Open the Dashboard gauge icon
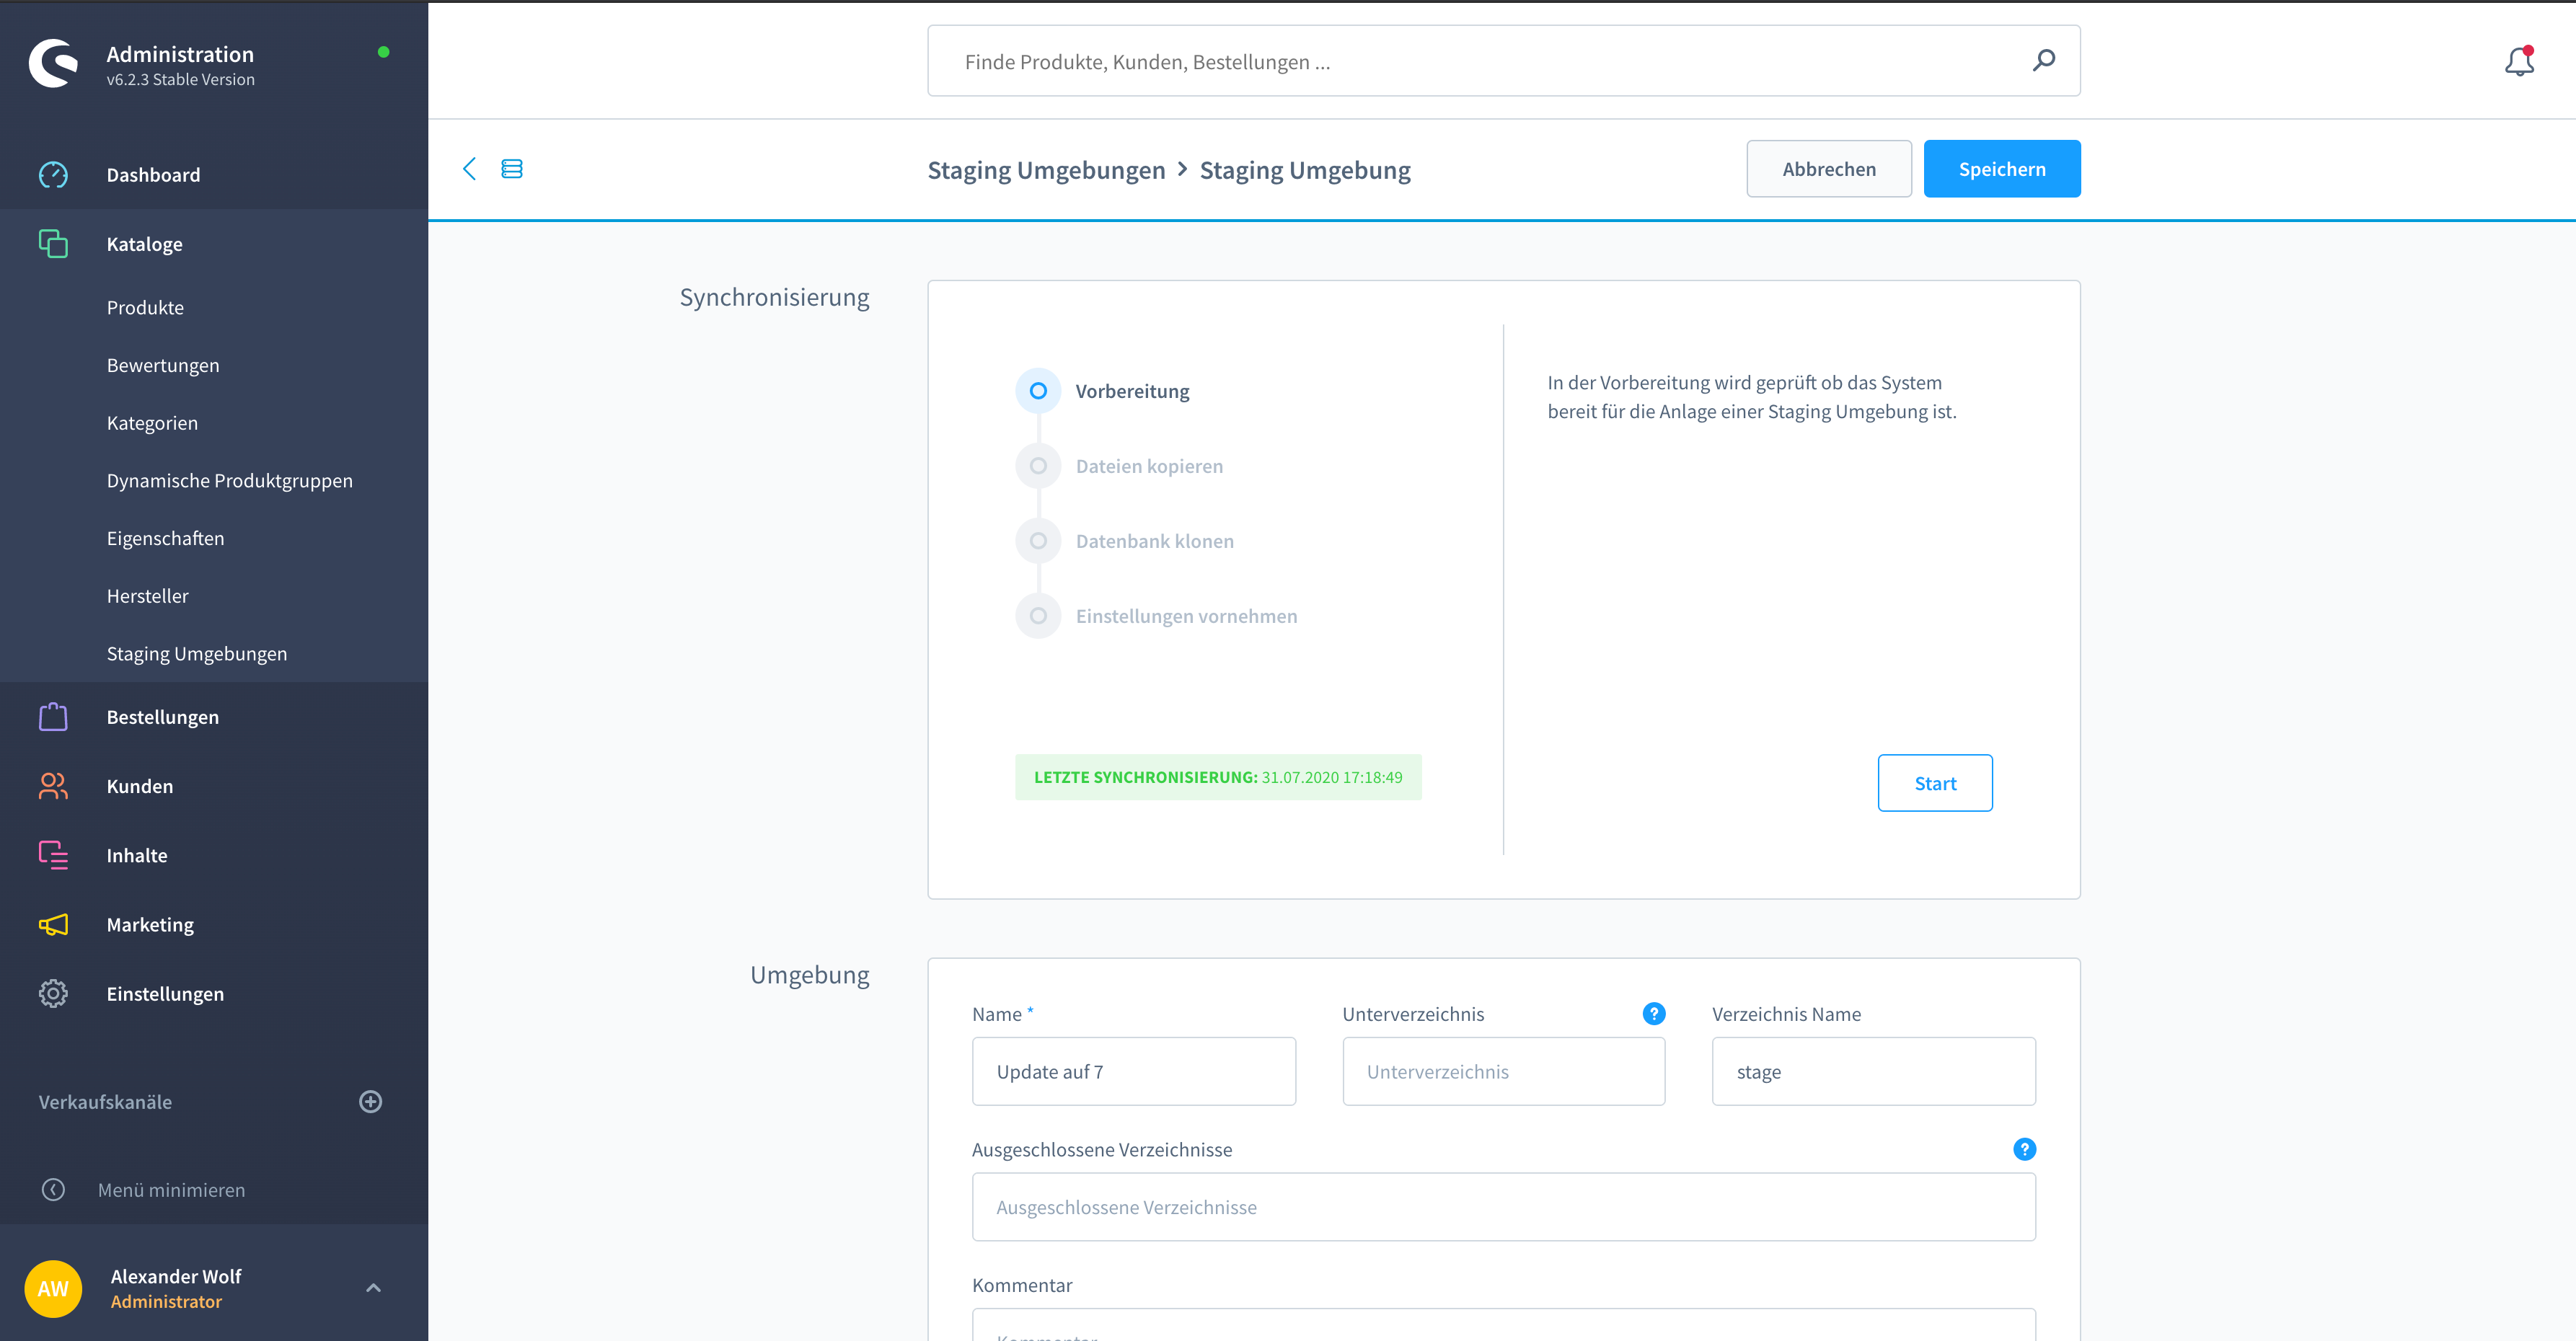The image size is (2576, 1341). tap(53, 175)
